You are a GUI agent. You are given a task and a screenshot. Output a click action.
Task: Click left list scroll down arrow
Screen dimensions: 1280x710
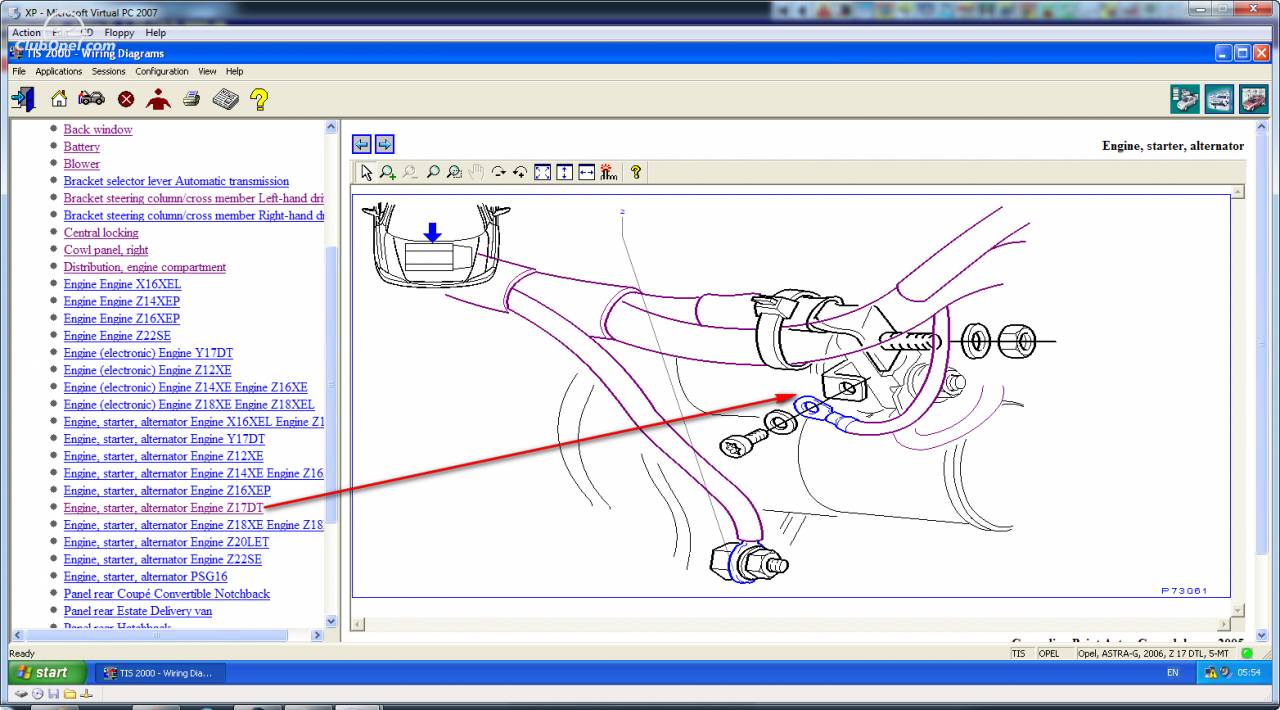(x=331, y=620)
